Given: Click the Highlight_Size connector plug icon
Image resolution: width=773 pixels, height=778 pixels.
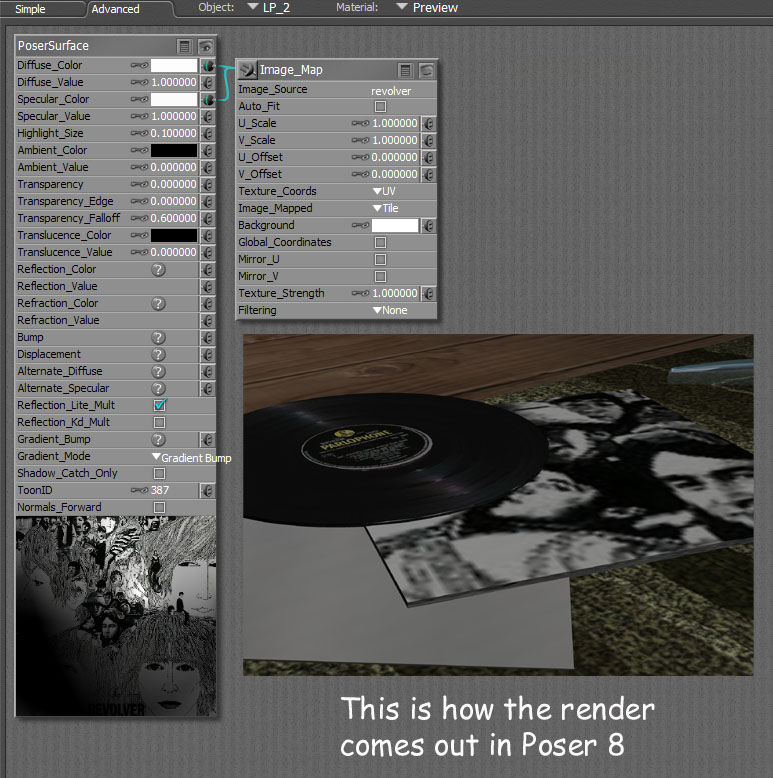Looking at the screenshot, I should 208,133.
